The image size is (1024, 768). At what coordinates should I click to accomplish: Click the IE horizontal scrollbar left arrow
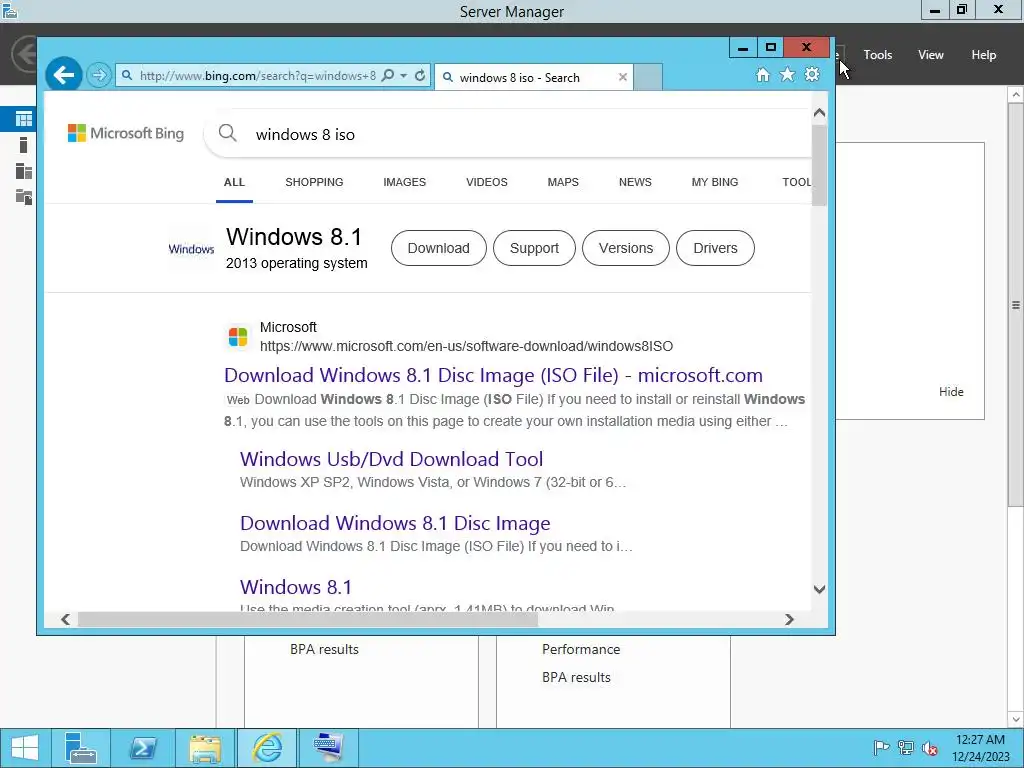pos(65,619)
